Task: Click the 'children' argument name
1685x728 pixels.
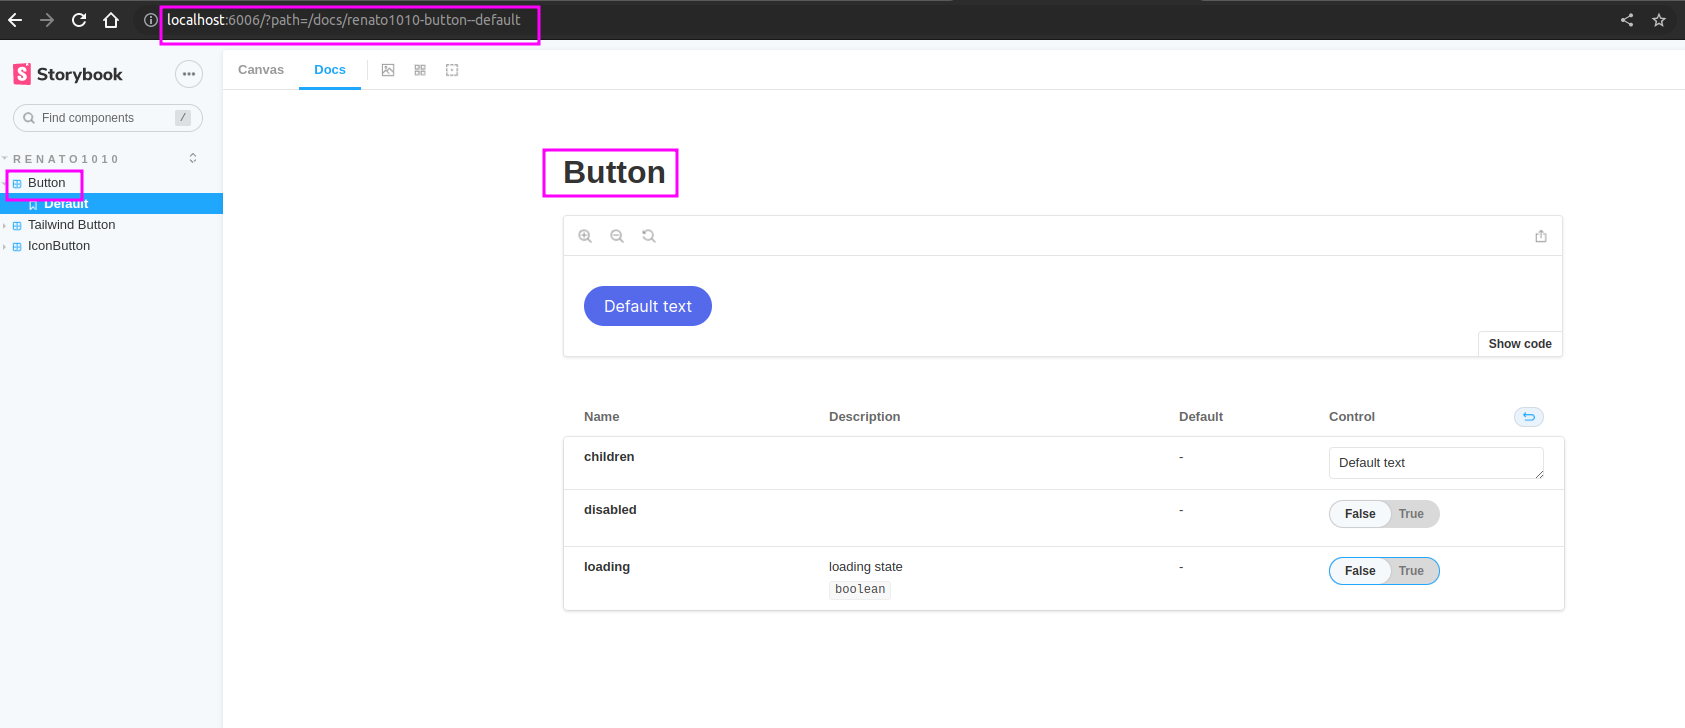Action: click(x=609, y=457)
